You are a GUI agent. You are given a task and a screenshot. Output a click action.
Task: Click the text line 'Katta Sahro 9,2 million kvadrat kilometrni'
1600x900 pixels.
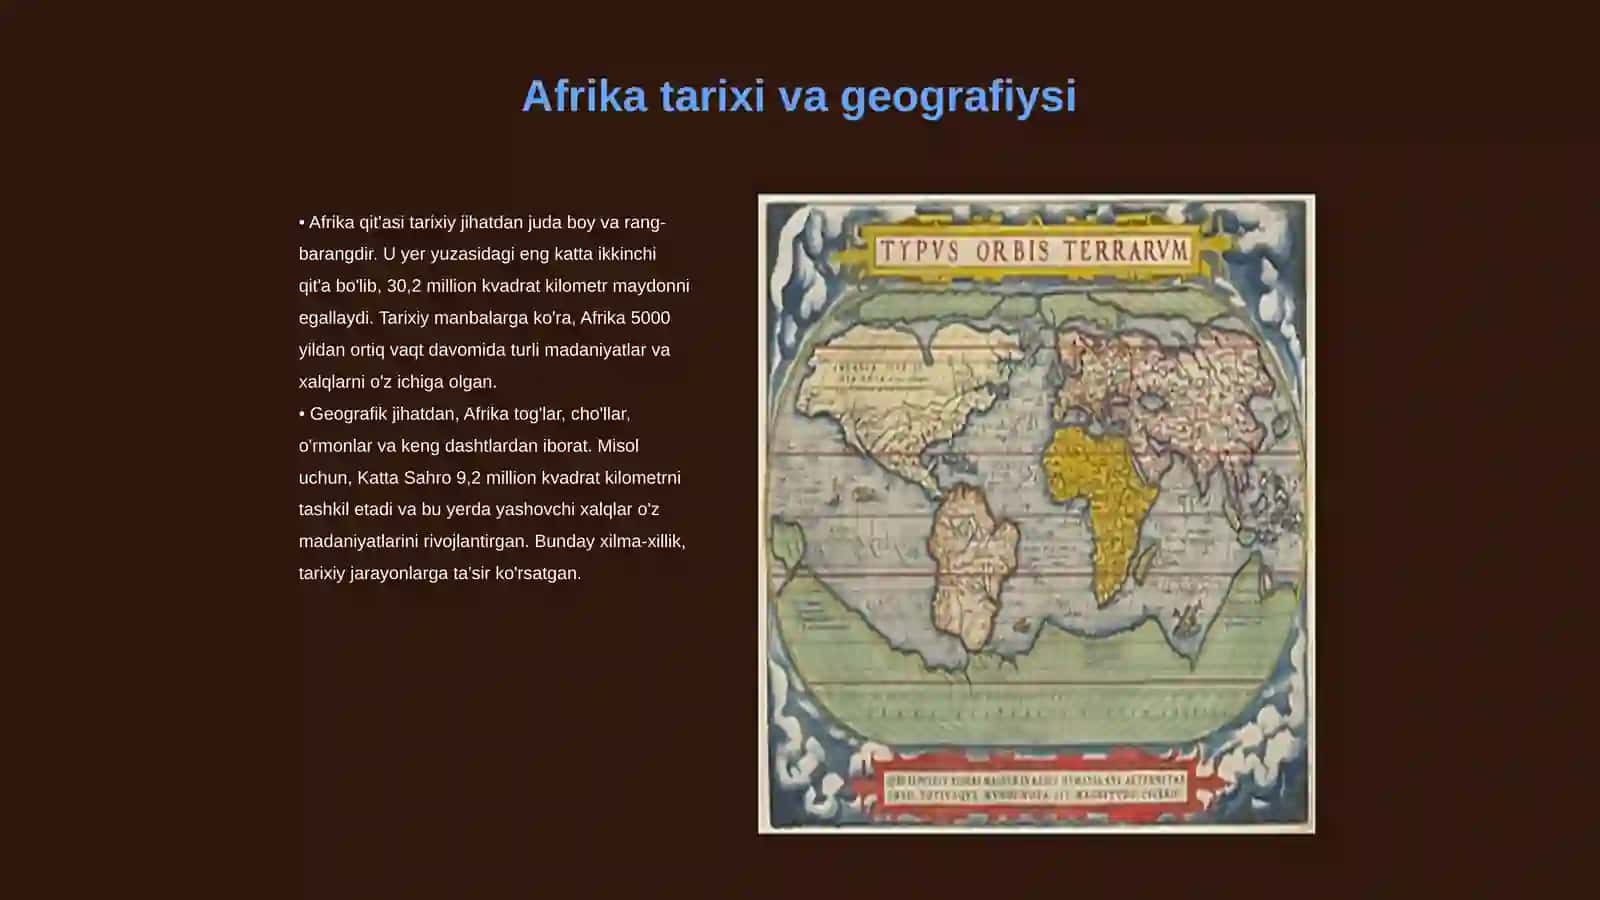tap(519, 478)
